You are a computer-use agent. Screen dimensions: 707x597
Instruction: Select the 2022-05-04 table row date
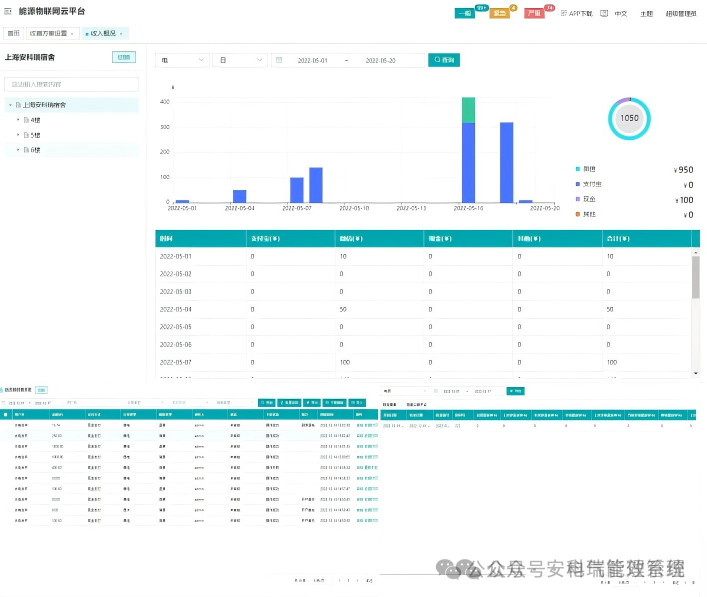coord(175,309)
